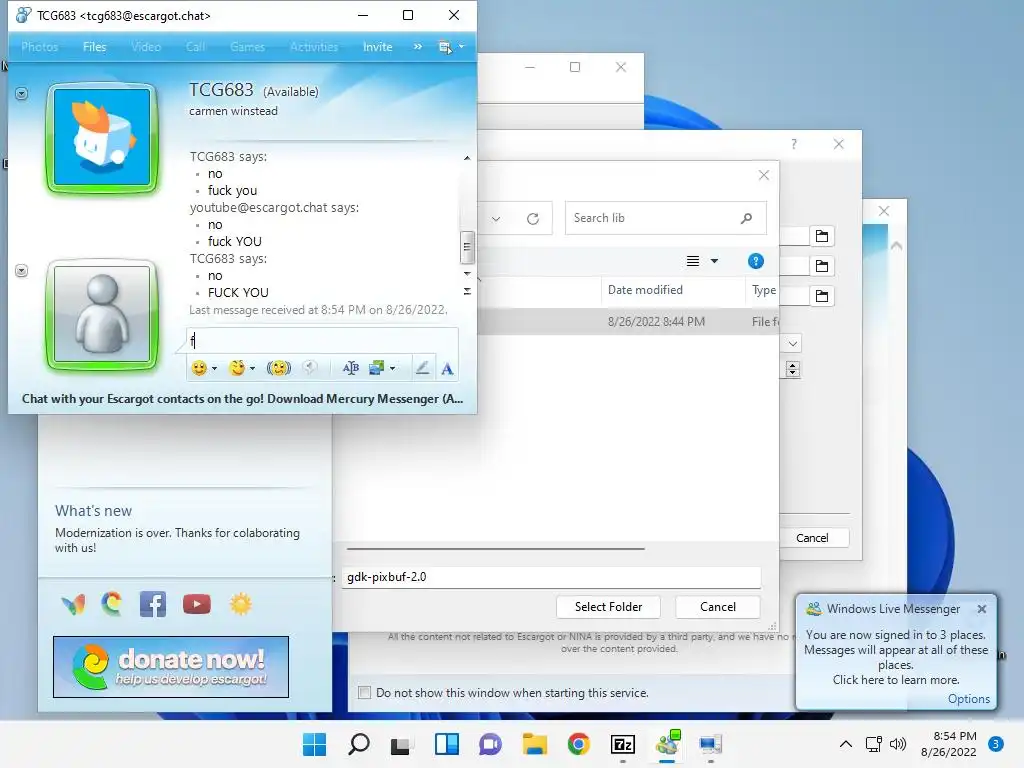Click your default gray avatar picture
The height and width of the screenshot is (768, 1024).
coord(103,314)
